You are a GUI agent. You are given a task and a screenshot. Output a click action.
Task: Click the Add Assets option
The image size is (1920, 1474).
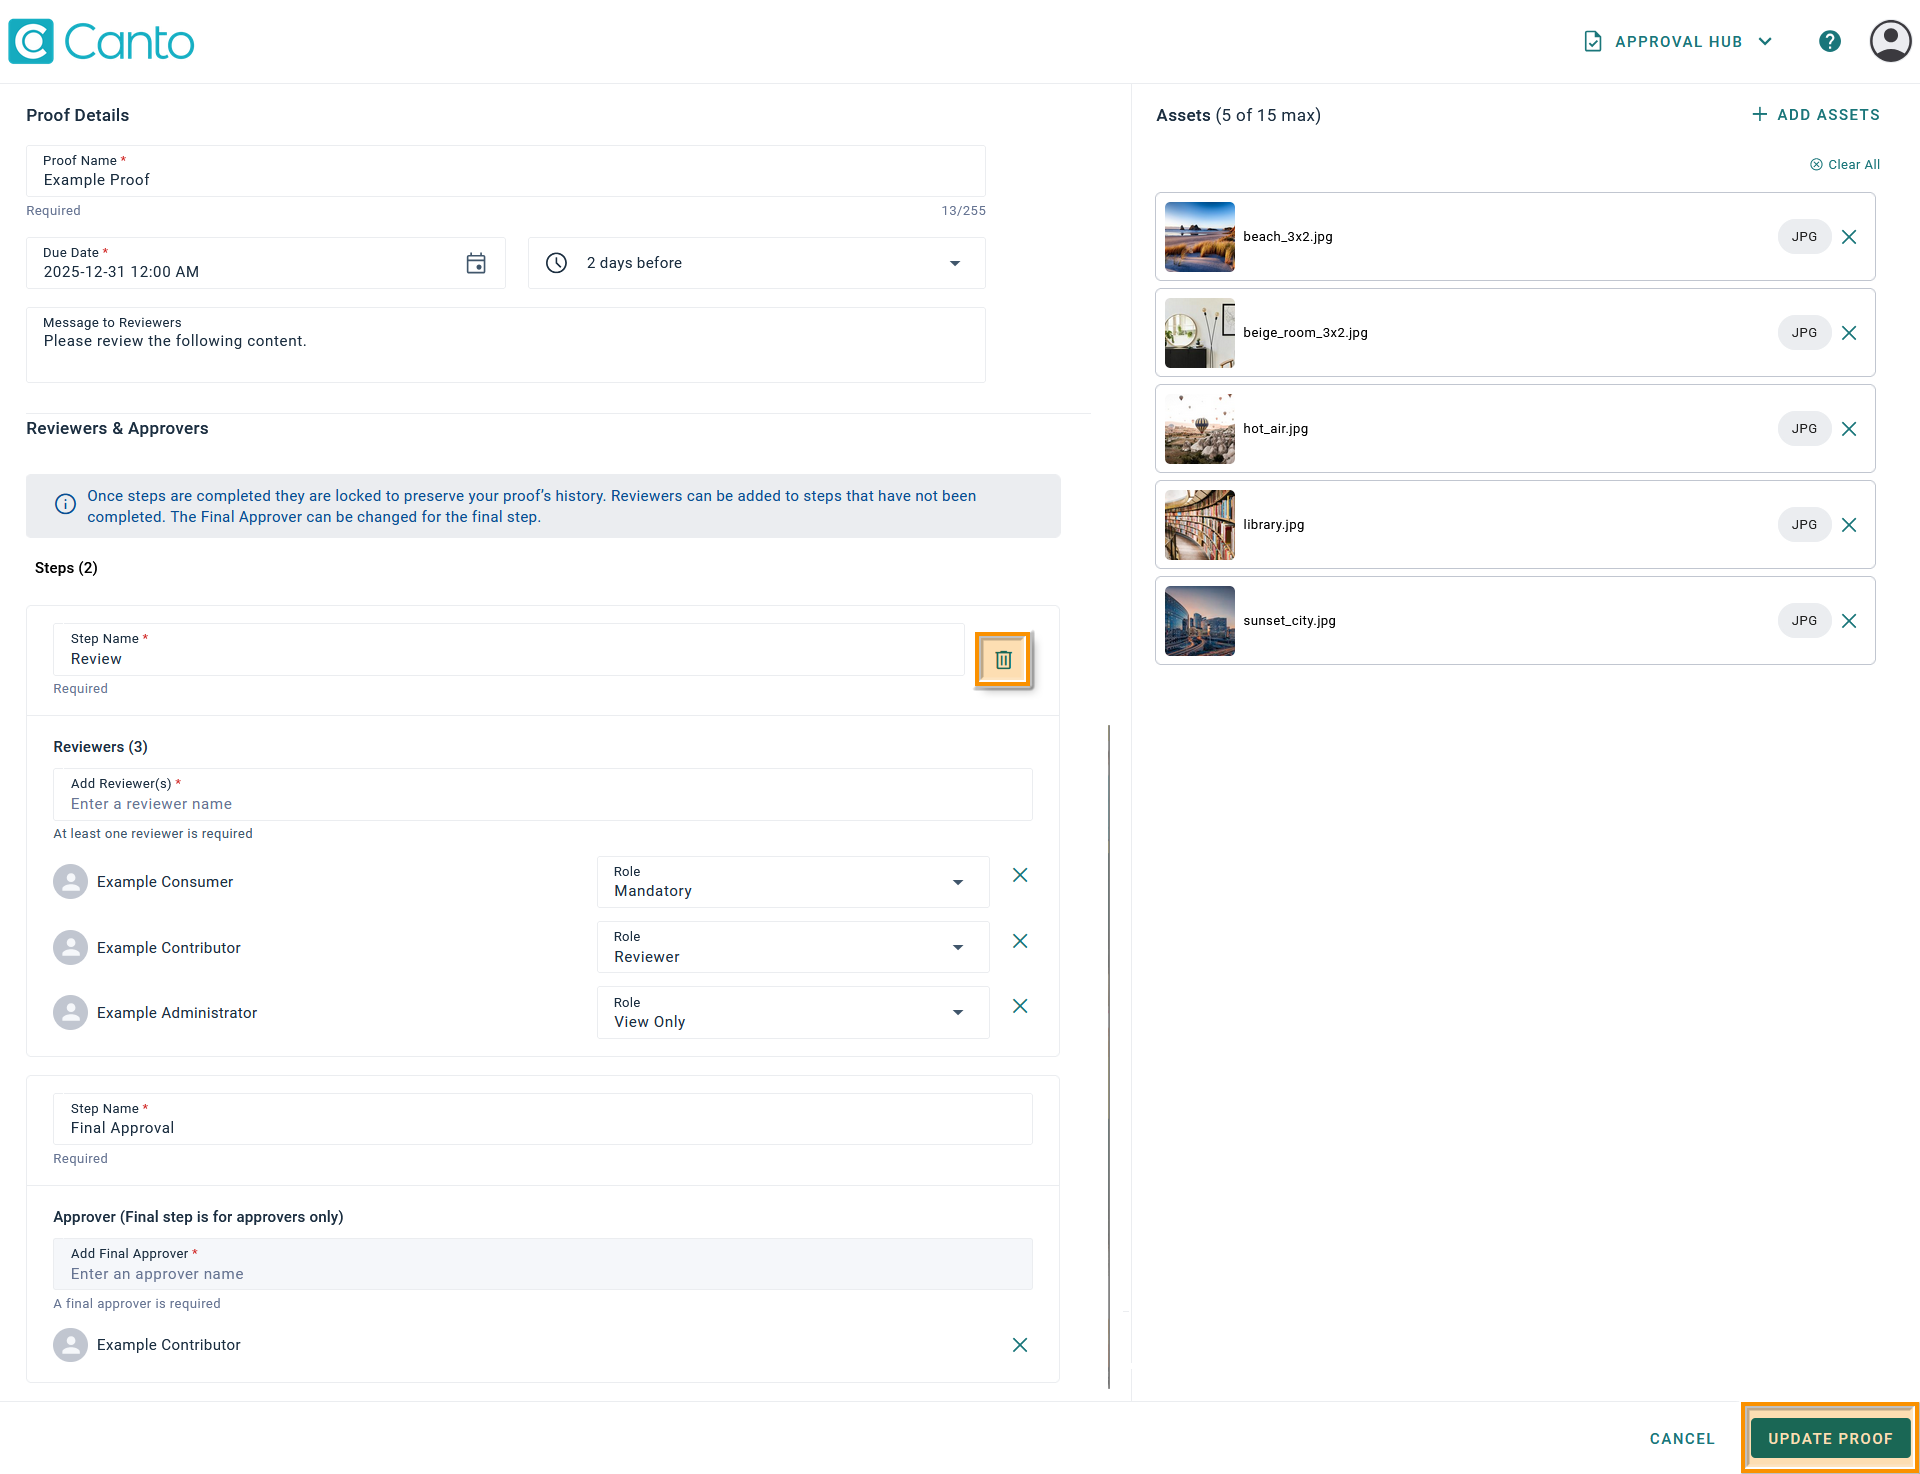(1815, 114)
